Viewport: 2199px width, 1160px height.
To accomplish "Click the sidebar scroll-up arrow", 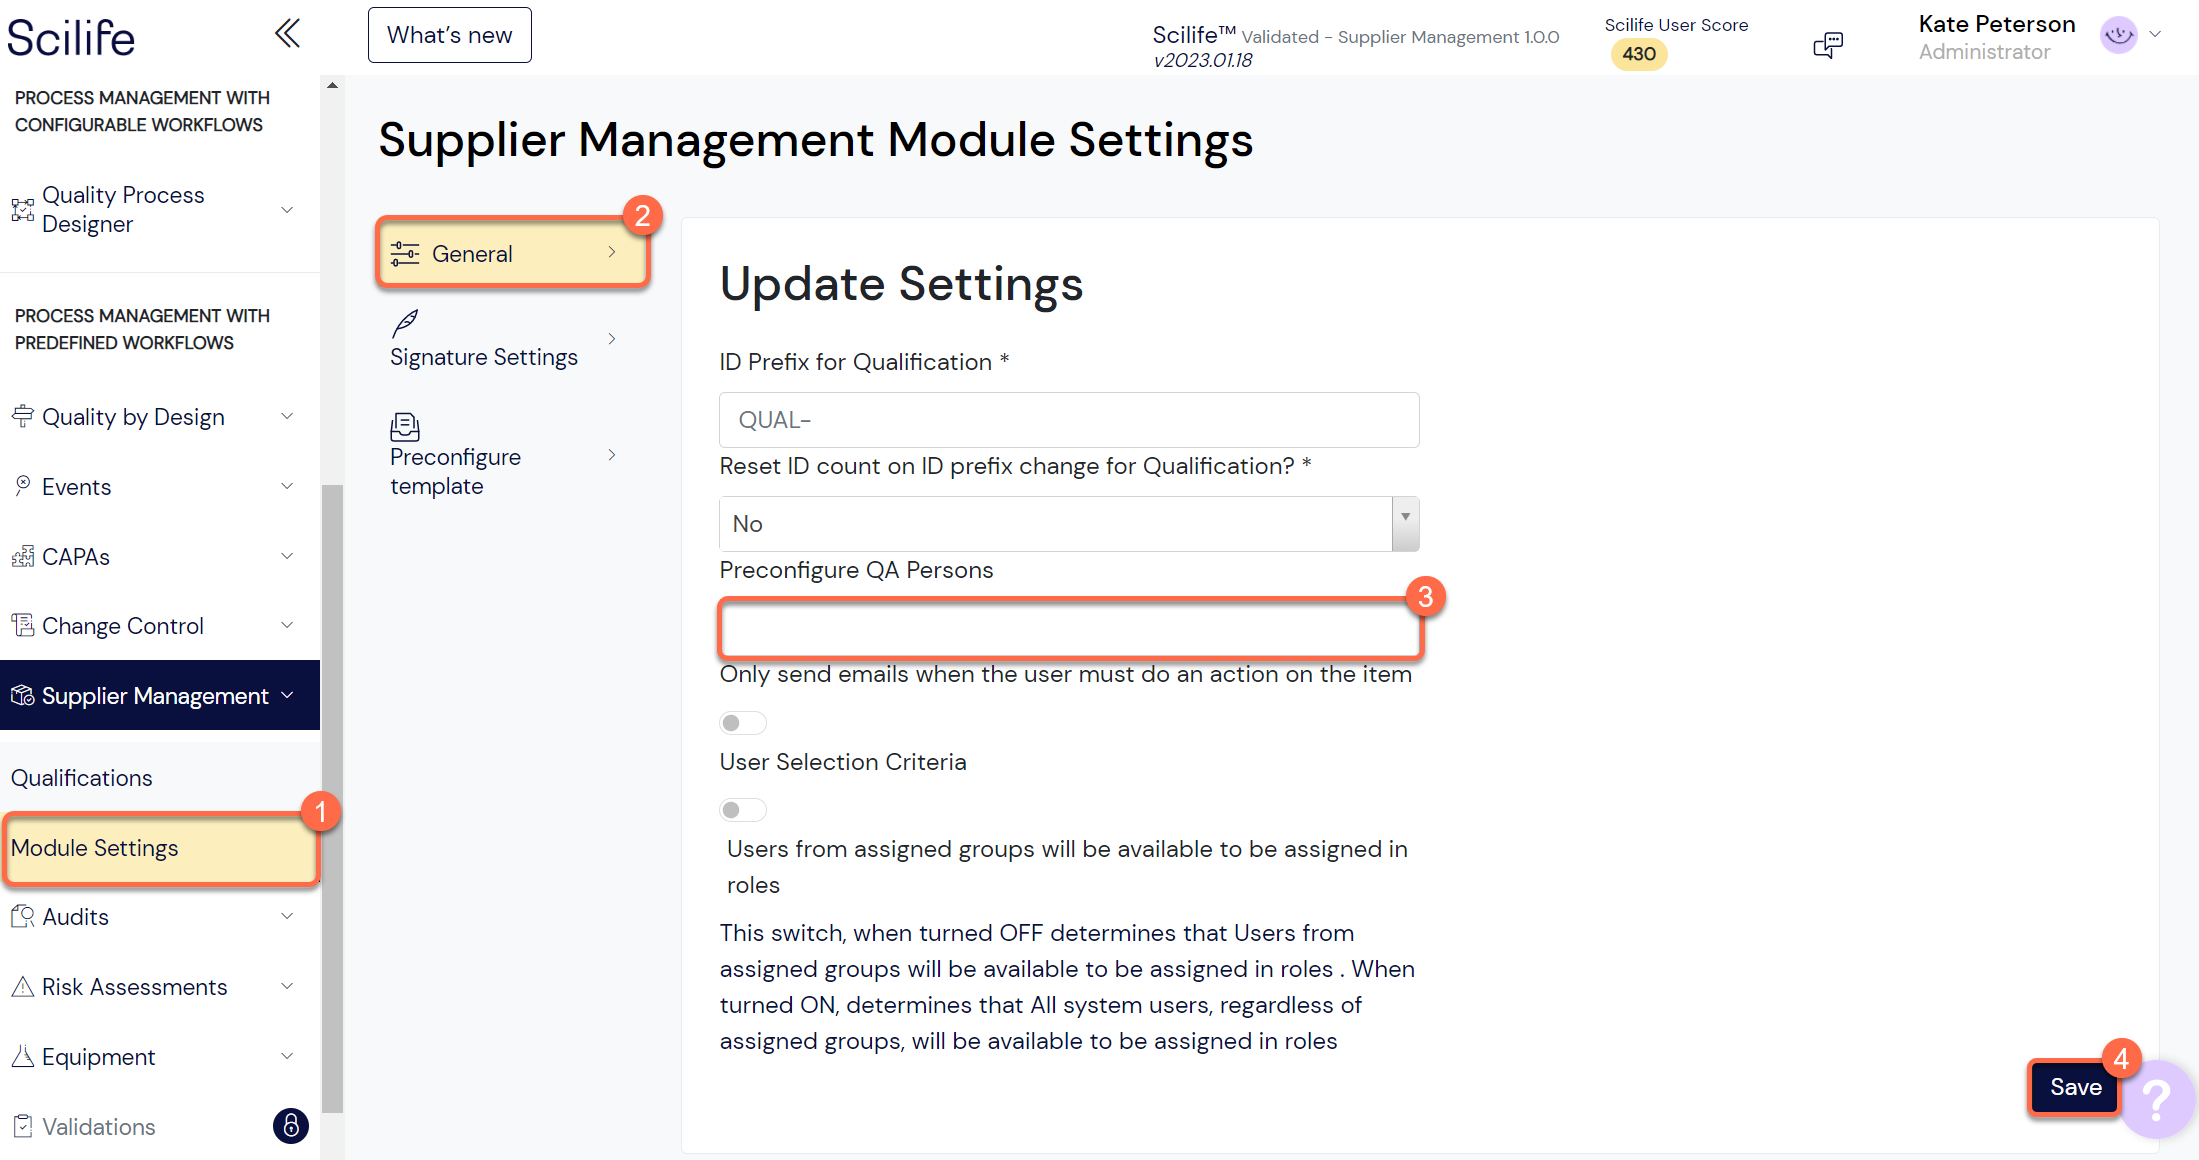I will 333,85.
